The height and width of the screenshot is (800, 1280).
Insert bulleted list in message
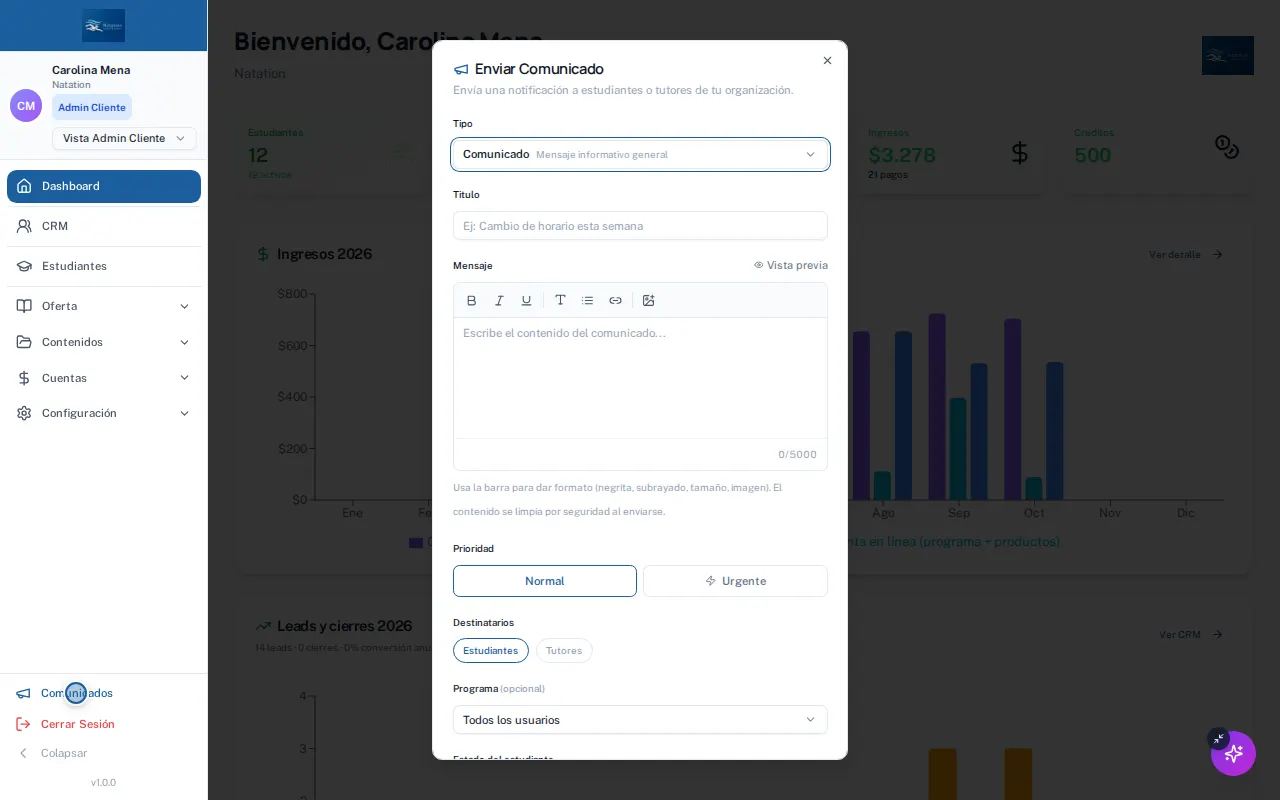pos(588,300)
